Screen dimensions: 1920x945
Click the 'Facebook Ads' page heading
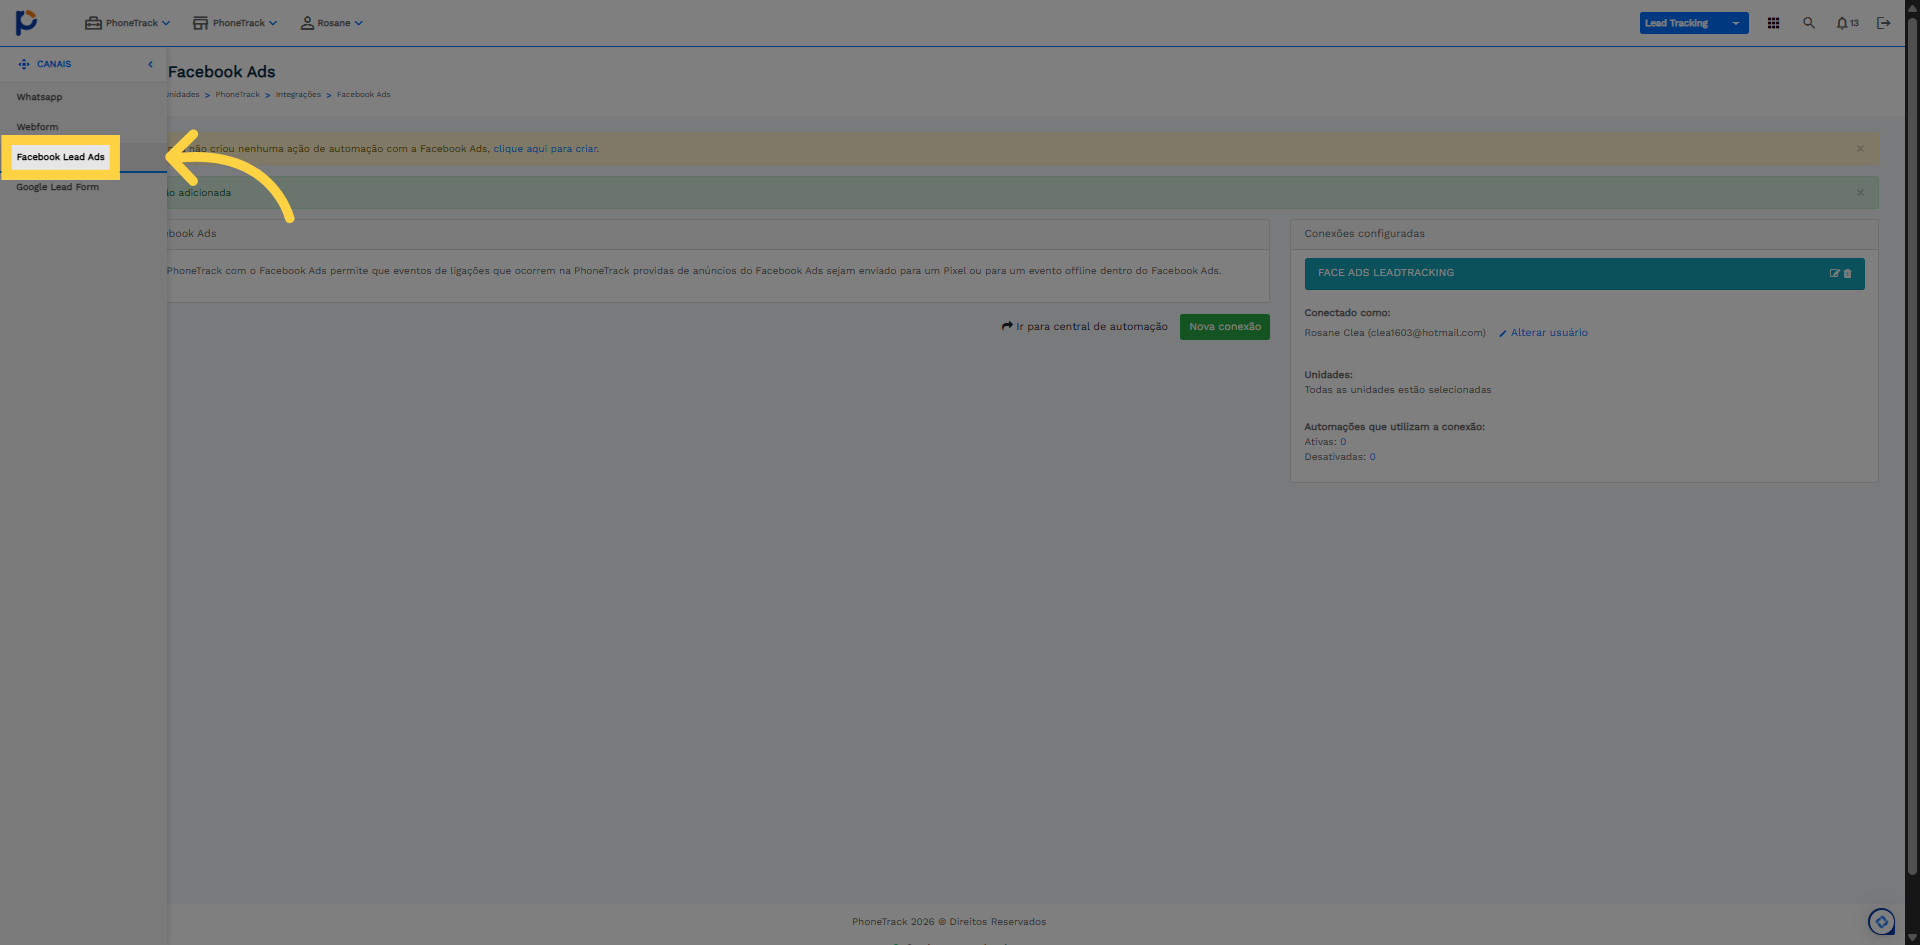[221, 72]
